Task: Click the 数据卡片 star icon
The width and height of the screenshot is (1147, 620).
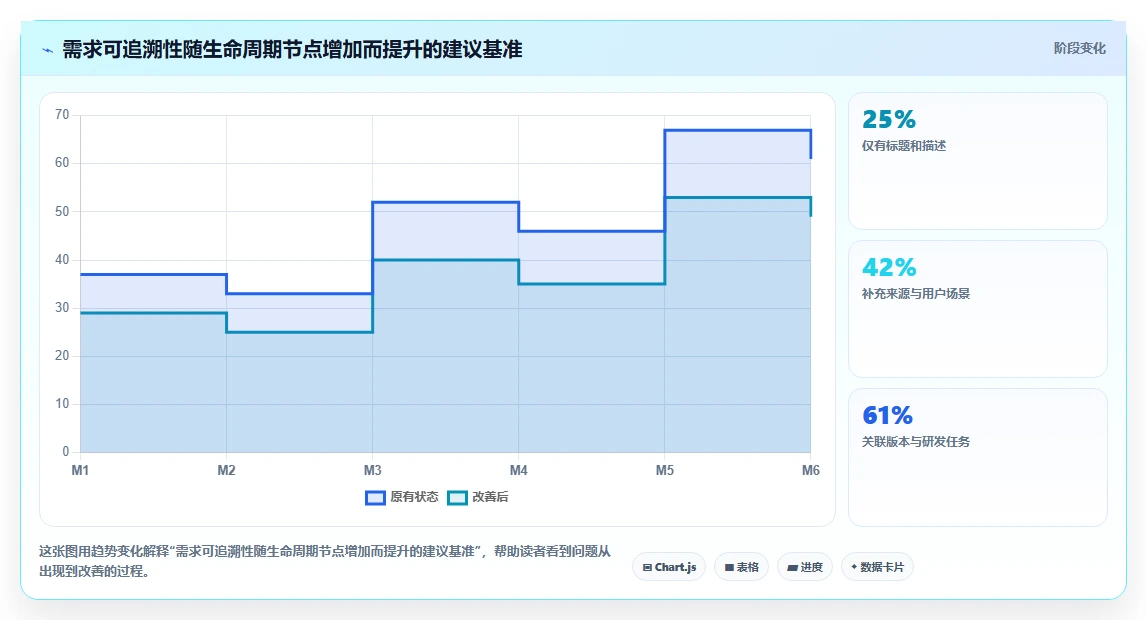Action: click(854, 567)
